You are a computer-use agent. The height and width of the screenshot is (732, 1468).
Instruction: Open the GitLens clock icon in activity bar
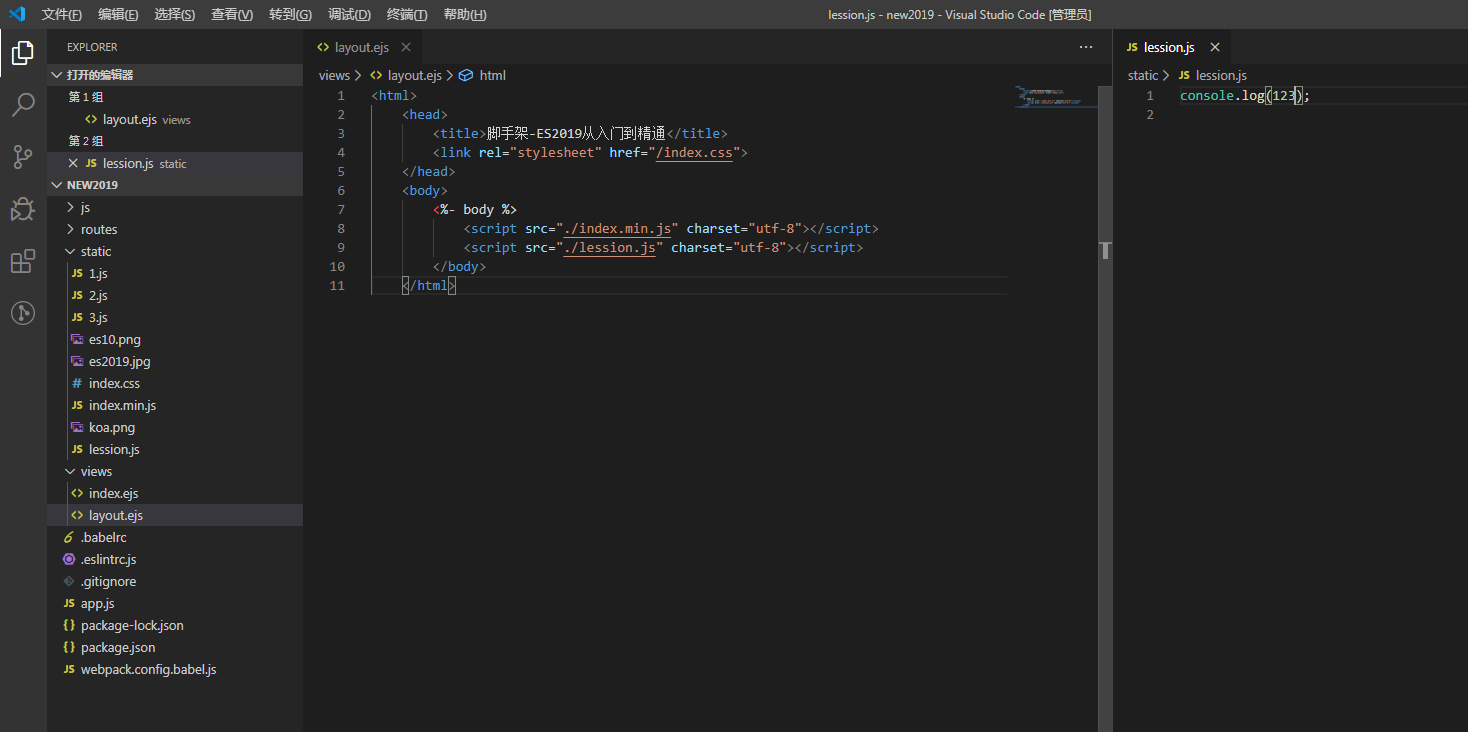[x=23, y=313]
